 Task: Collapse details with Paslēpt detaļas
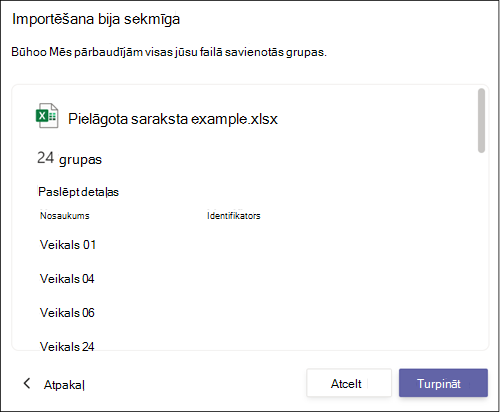[x=78, y=192]
